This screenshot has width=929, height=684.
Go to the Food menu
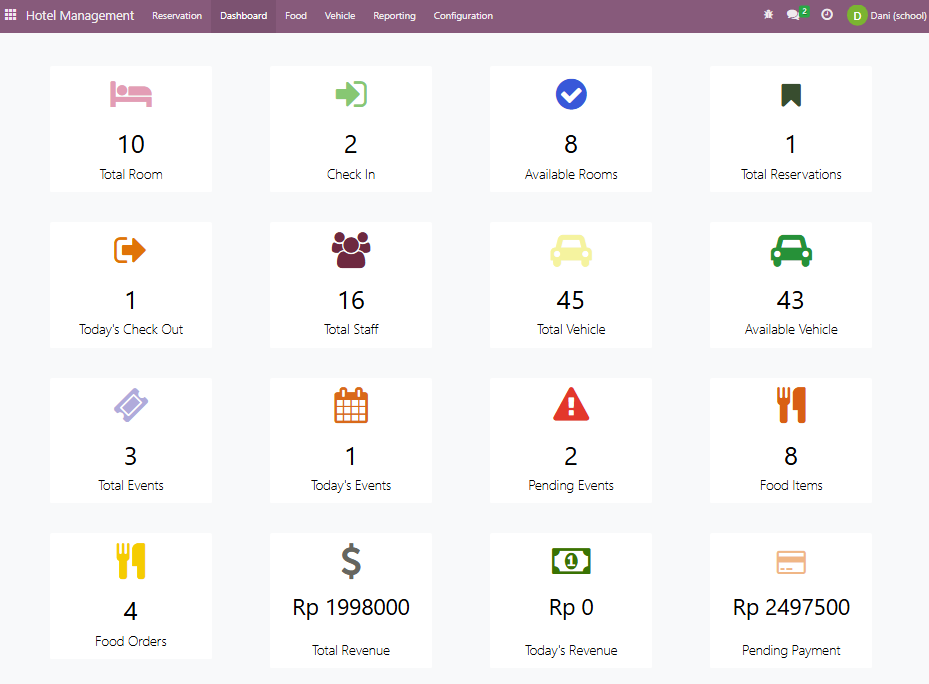(296, 16)
